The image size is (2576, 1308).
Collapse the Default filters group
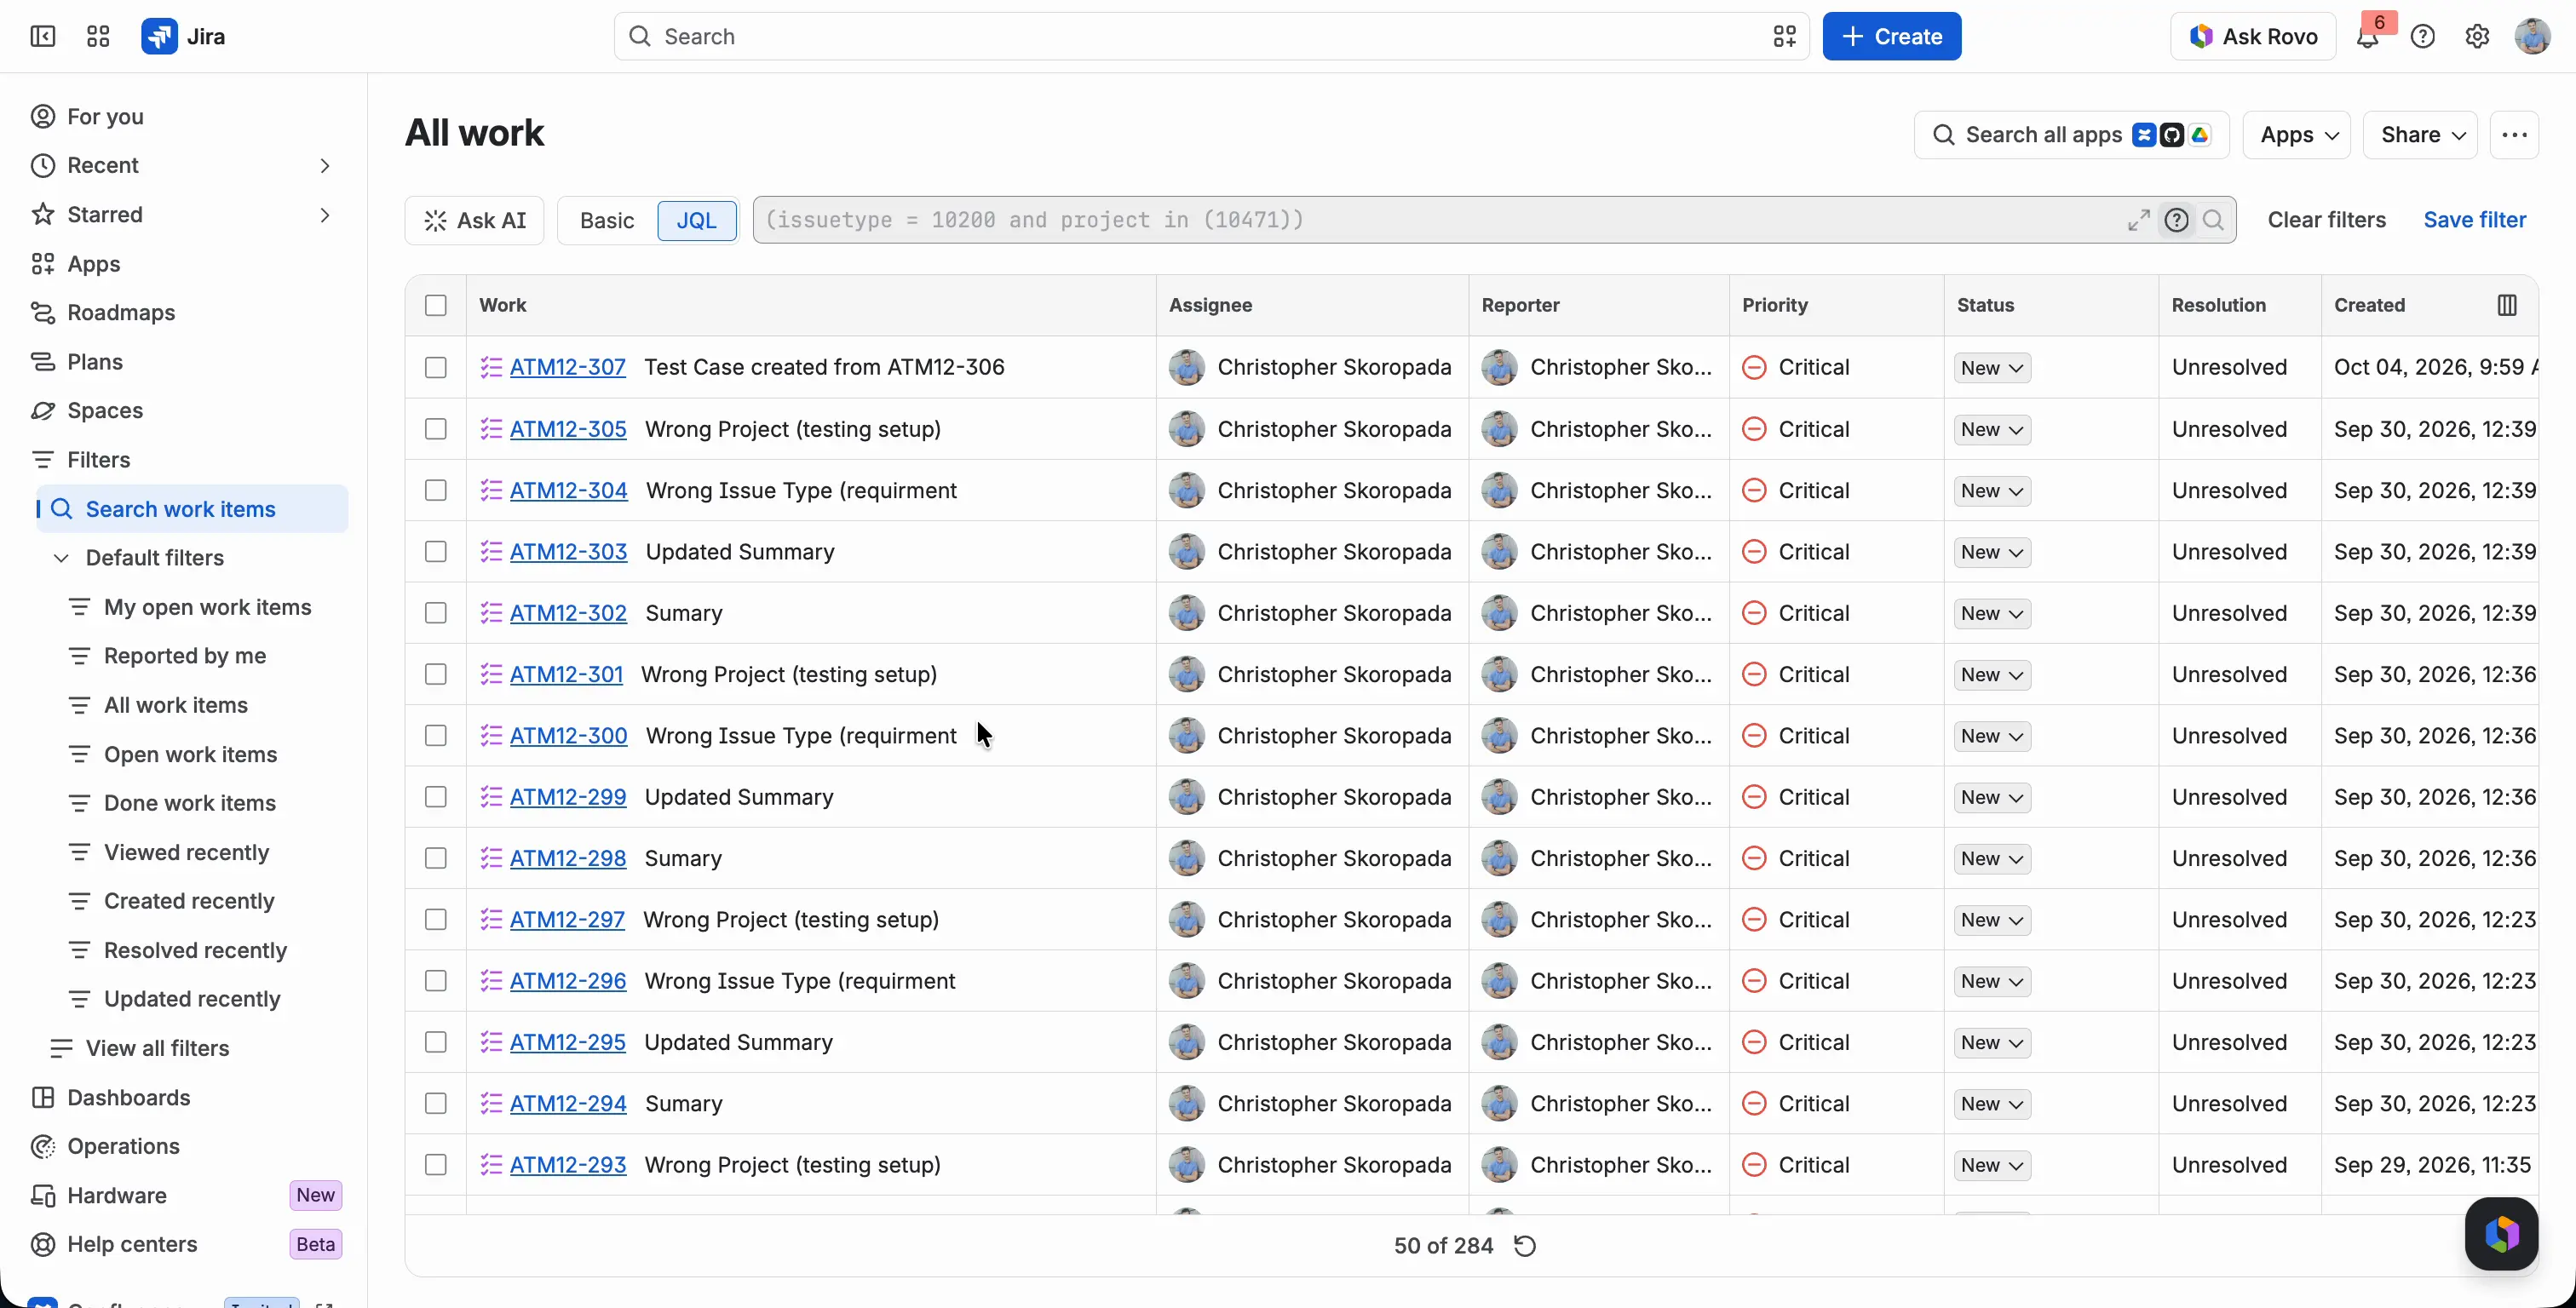click(x=61, y=558)
